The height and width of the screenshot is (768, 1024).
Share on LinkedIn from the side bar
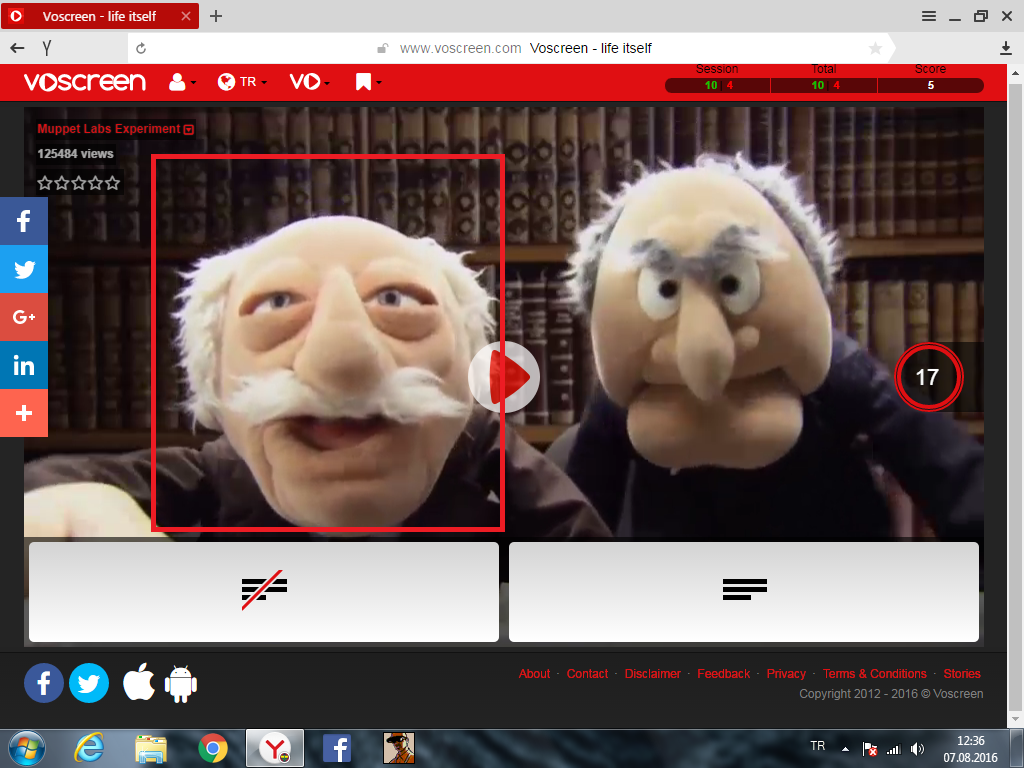point(24,365)
